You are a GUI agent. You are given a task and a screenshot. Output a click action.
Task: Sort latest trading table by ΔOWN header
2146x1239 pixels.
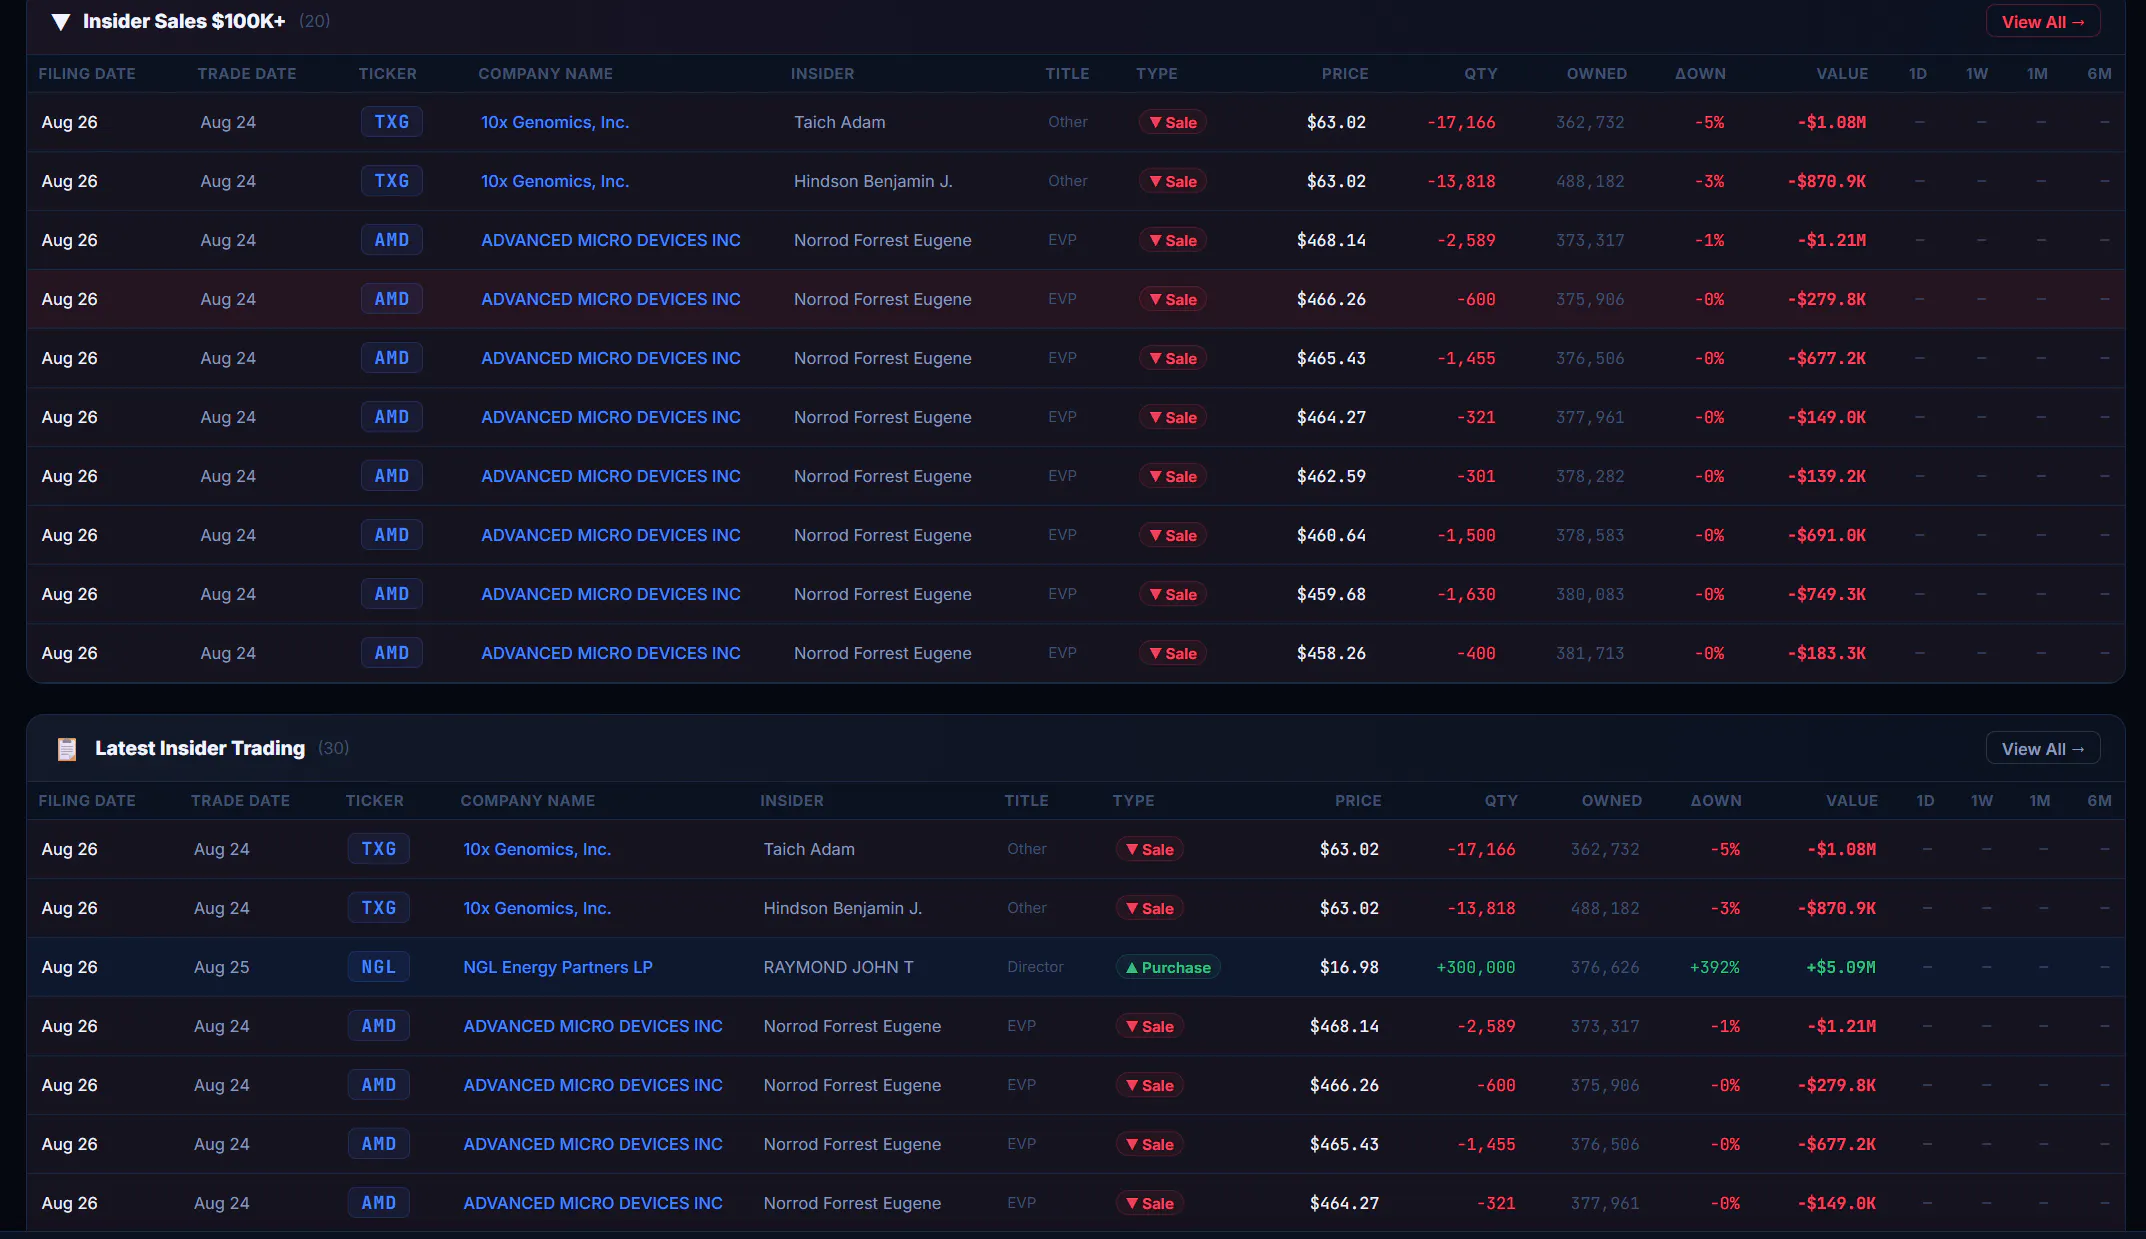tap(1716, 801)
